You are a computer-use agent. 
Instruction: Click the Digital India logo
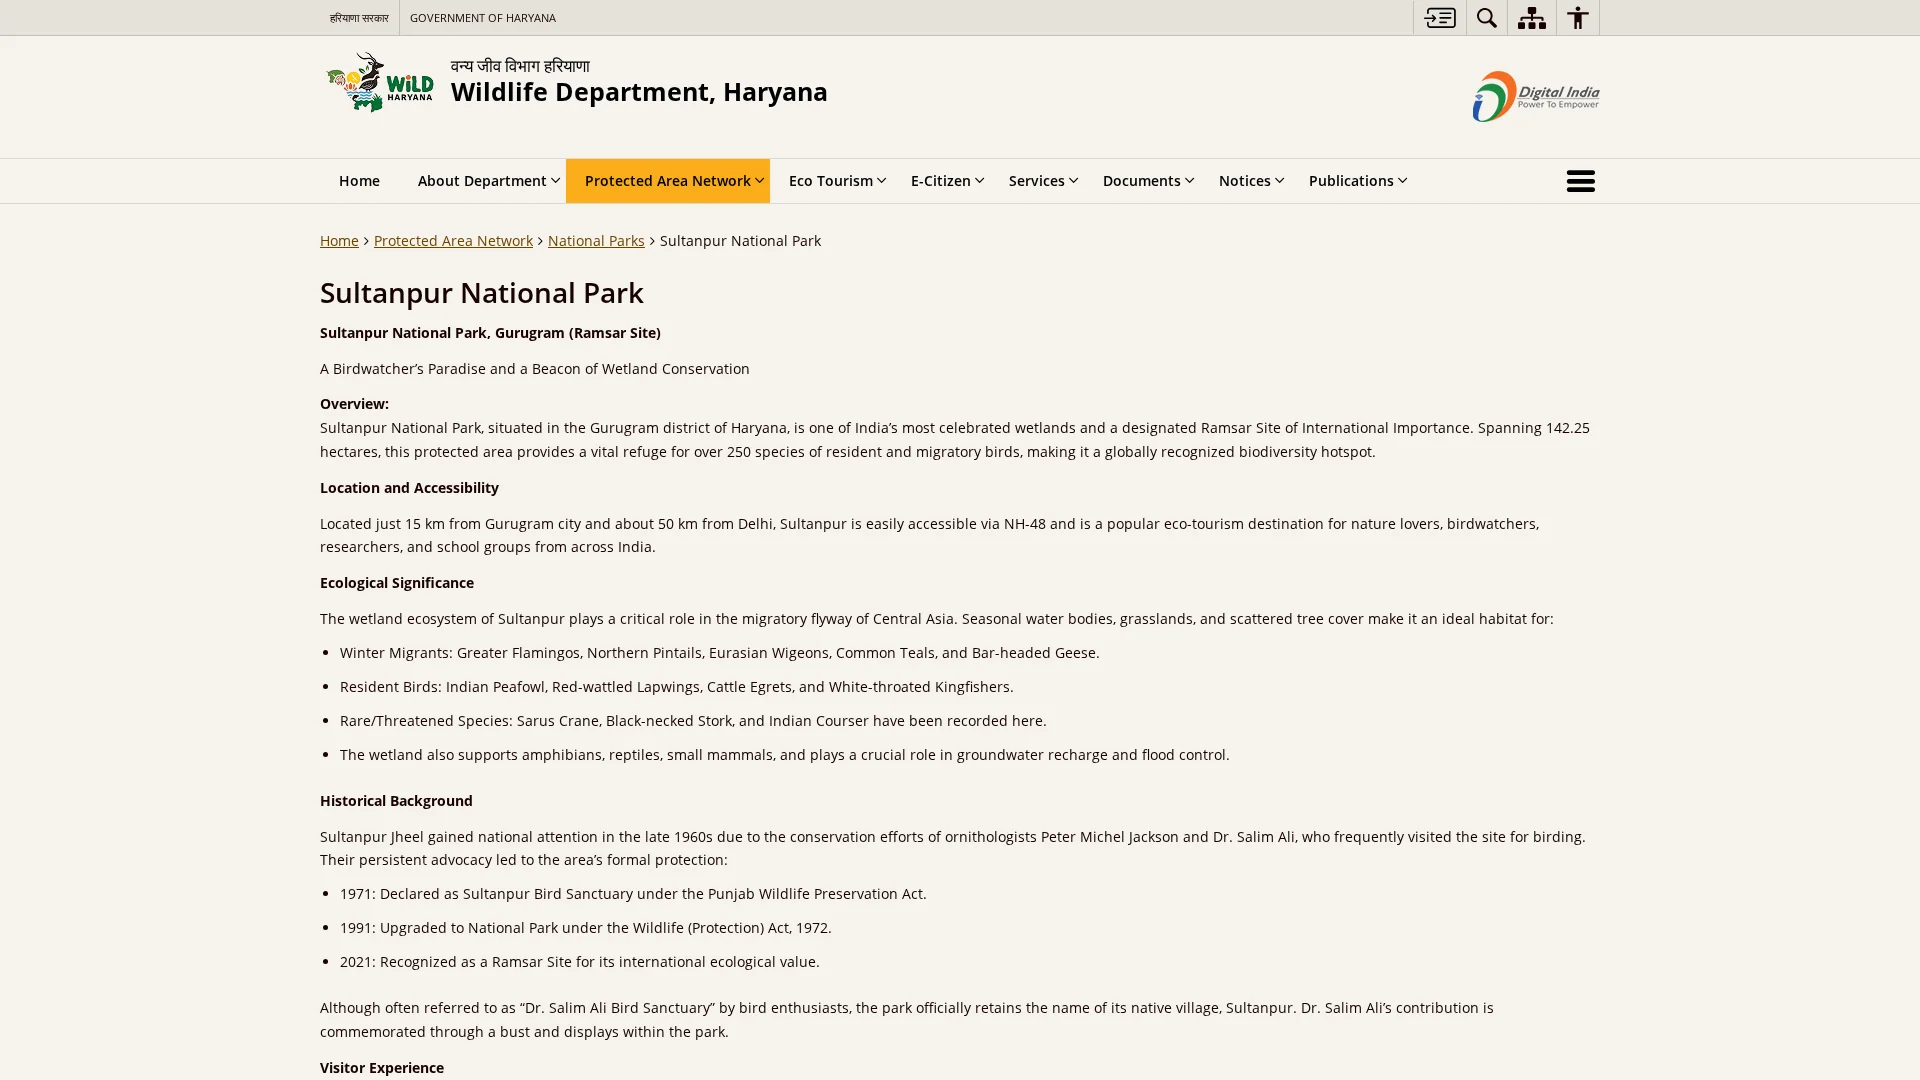[1535, 96]
